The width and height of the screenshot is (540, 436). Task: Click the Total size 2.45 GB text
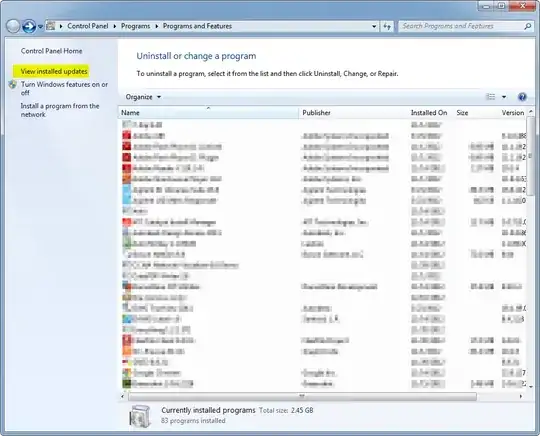click(x=286, y=411)
